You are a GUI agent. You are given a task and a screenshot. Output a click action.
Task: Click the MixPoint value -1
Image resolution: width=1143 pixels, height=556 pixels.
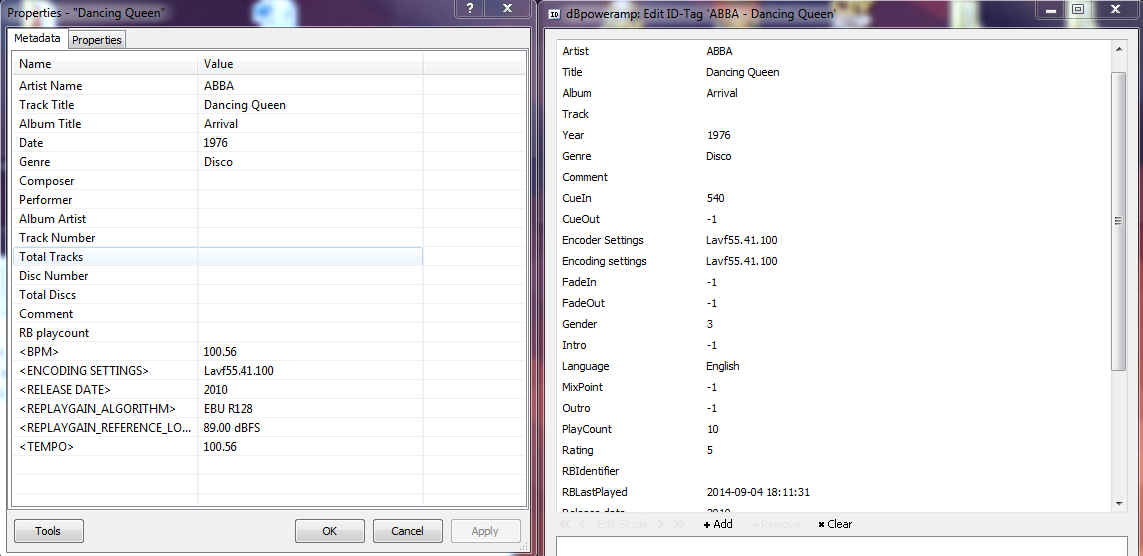712,387
